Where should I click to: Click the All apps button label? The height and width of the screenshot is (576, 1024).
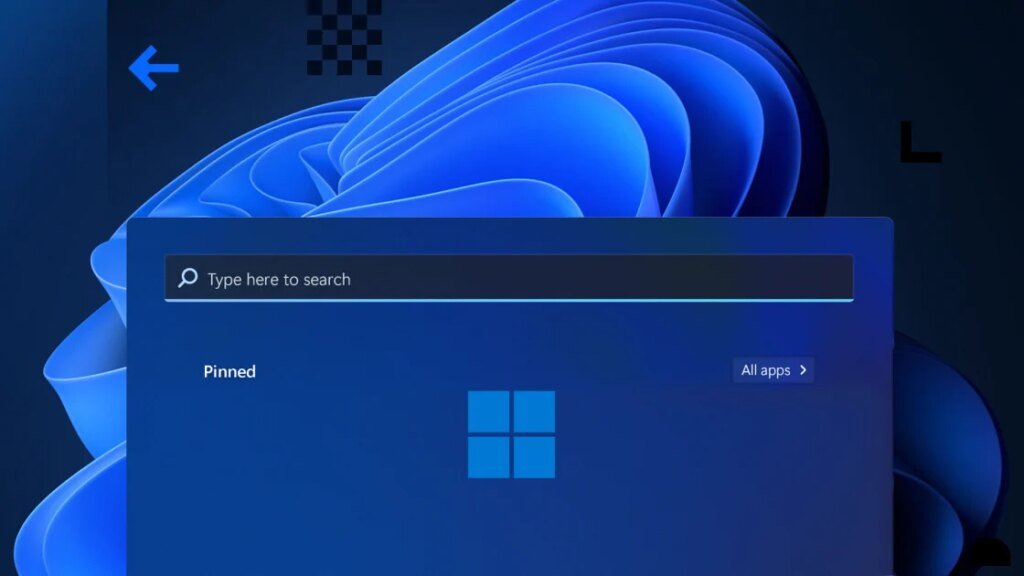tap(765, 370)
